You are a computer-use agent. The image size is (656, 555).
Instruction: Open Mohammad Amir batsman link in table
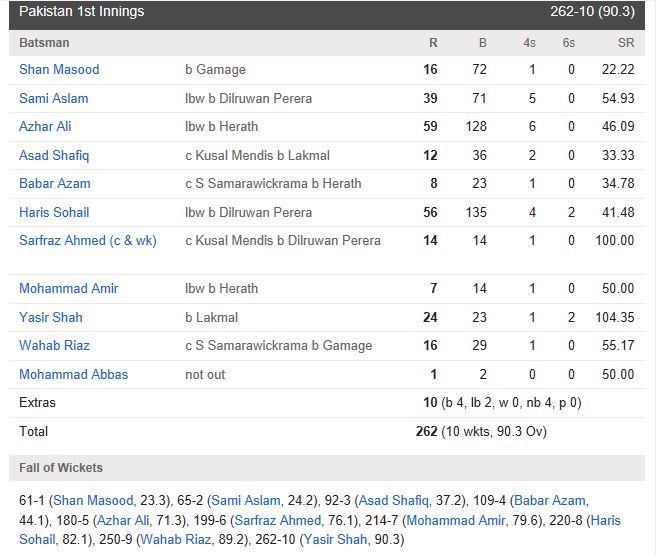69,288
